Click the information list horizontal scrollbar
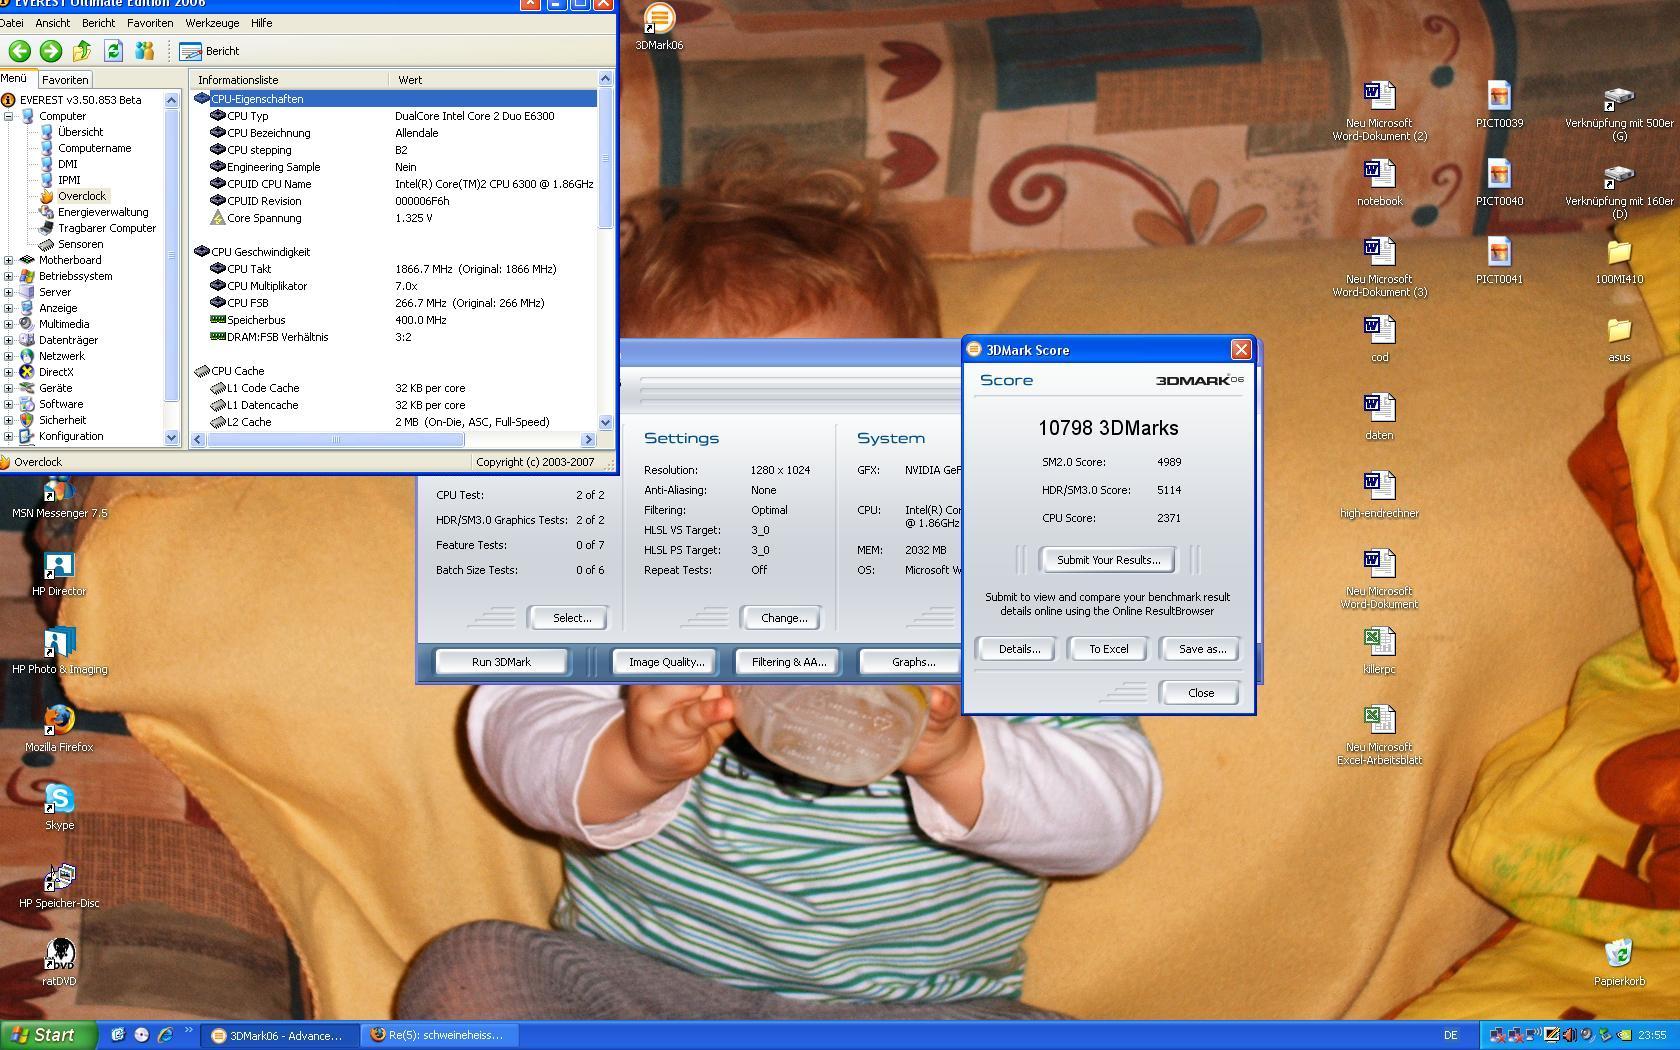Viewport: 1680px width, 1050px height. pyautogui.click(x=394, y=439)
